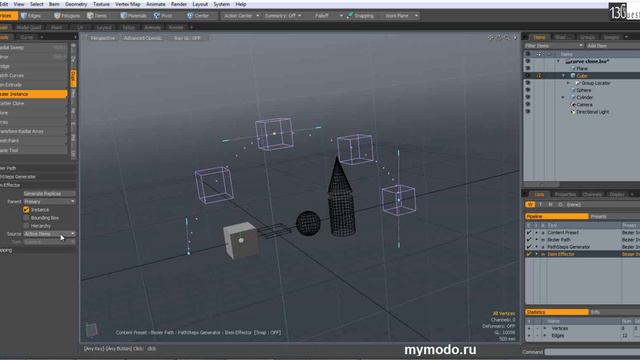Open the Advanced OpenGL shading menu
640x360 pixels.
[142, 38]
